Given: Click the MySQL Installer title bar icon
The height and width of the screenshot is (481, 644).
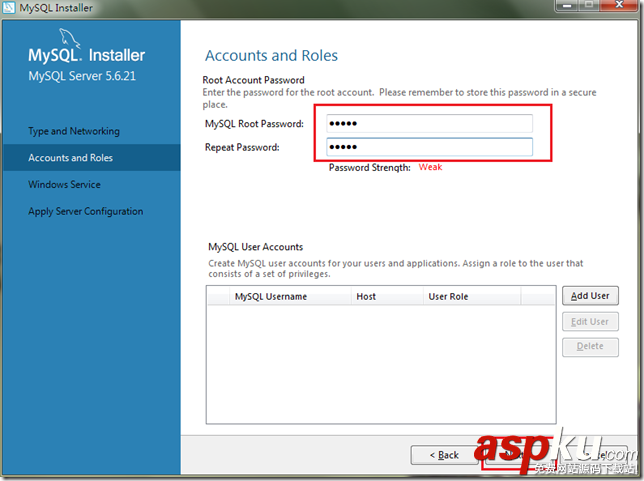Looking at the screenshot, I should pyautogui.click(x=9, y=7).
